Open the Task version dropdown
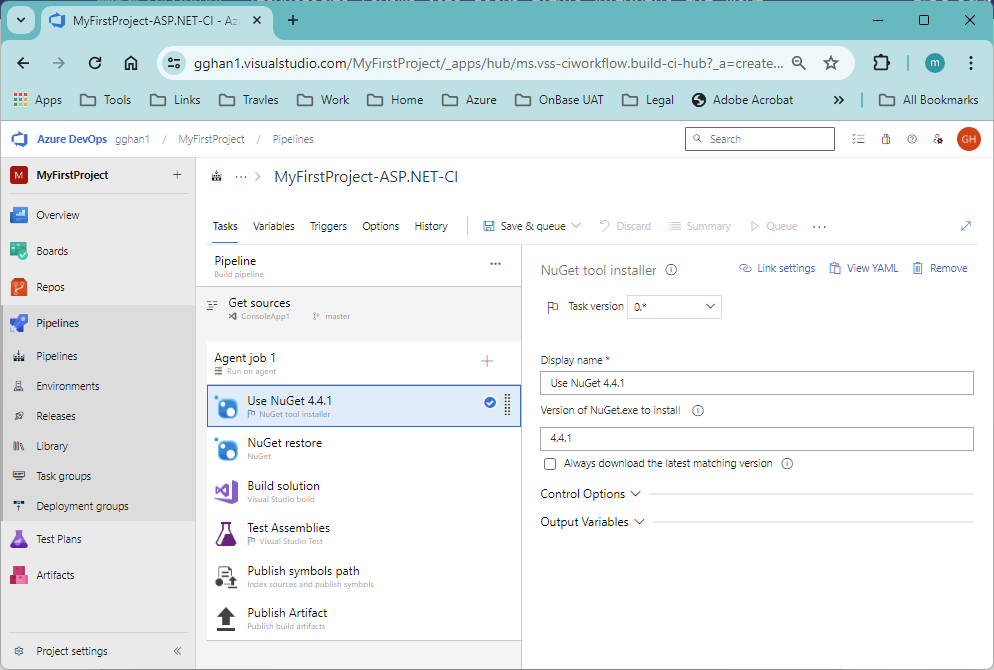994x670 pixels. tap(674, 306)
